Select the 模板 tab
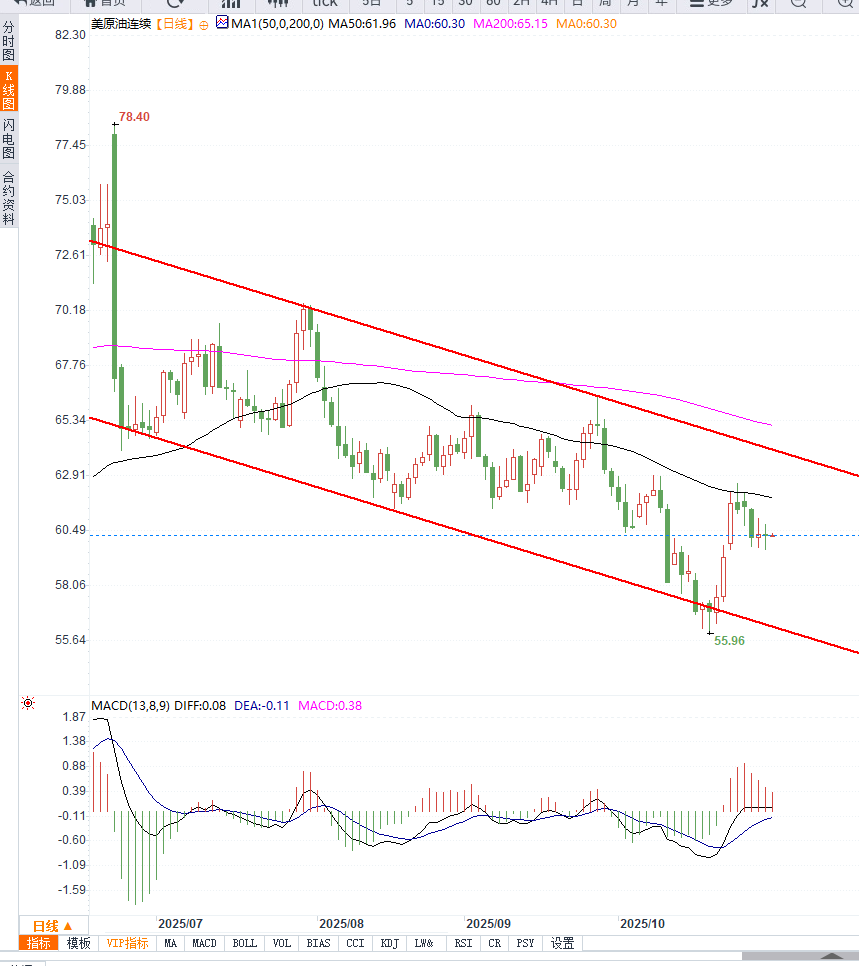Viewport: 859px width, 966px height. 78,943
